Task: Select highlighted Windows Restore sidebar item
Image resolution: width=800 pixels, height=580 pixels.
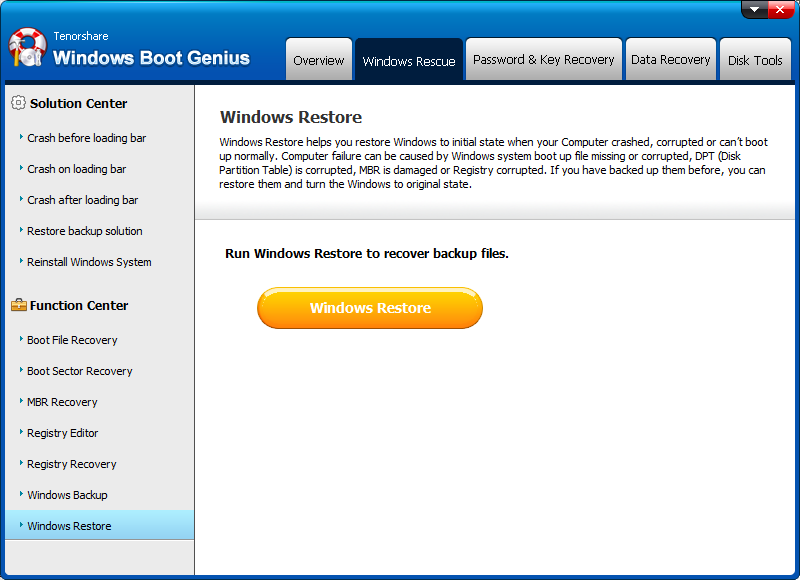Action: point(99,525)
